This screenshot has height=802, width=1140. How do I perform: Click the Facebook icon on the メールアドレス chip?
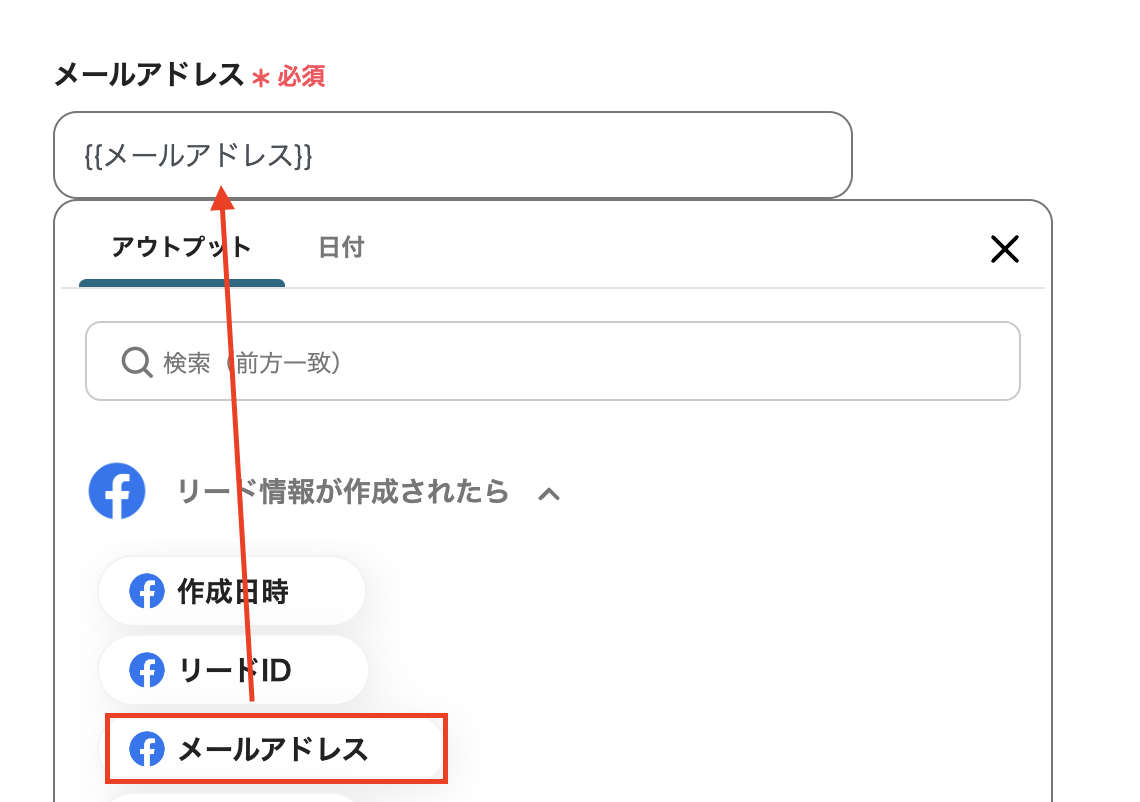(x=147, y=748)
